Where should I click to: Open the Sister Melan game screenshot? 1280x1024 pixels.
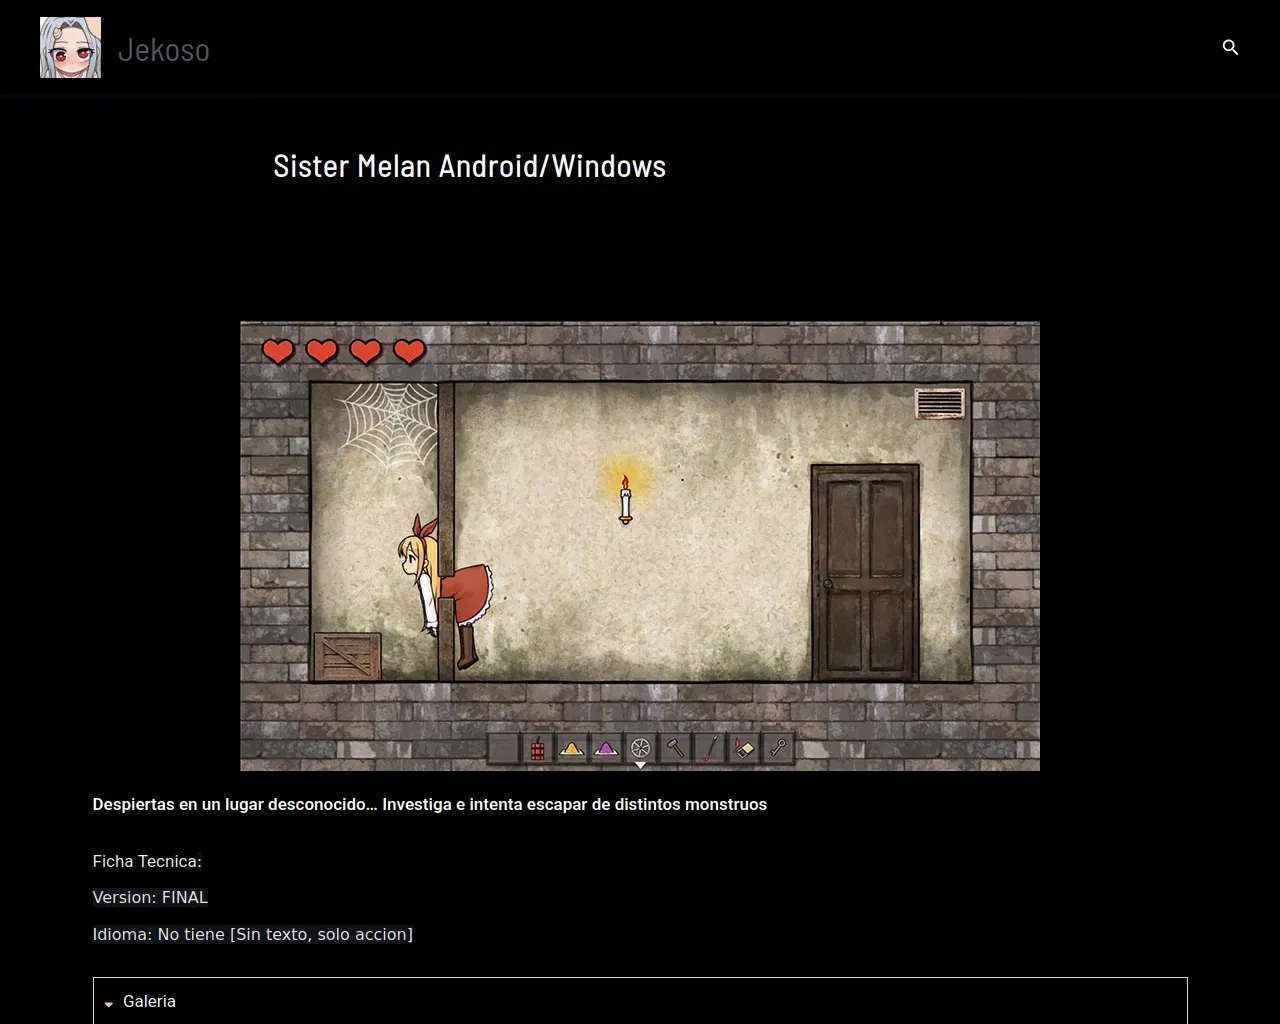(x=640, y=546)
